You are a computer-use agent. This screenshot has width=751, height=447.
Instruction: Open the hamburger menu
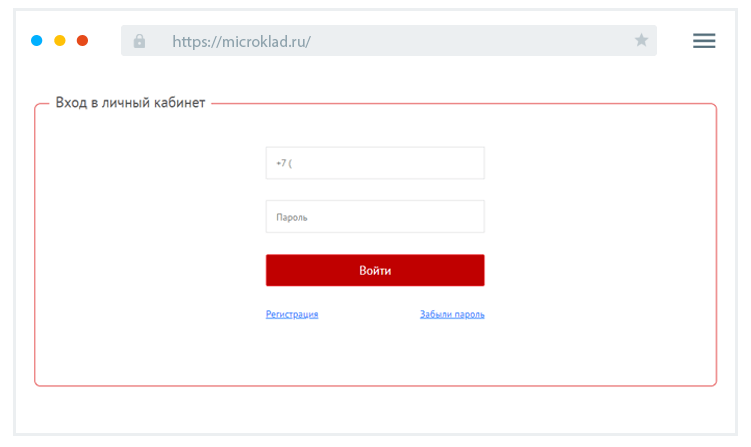tap(704, 41)
